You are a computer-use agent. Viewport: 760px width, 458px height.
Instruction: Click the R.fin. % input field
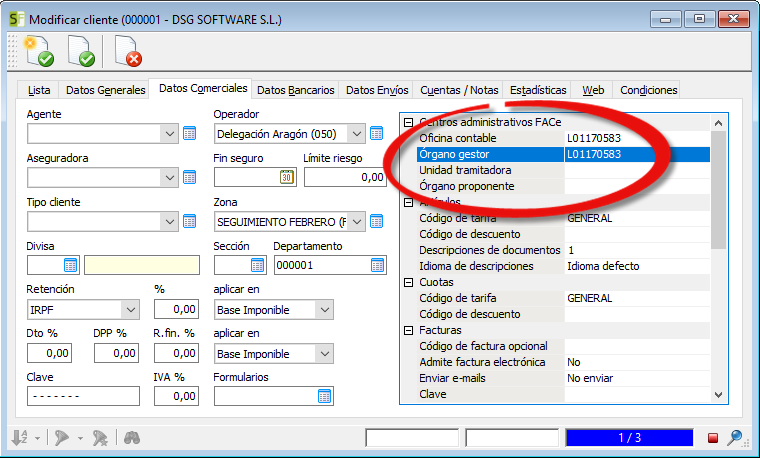click(x=176, y=353)
